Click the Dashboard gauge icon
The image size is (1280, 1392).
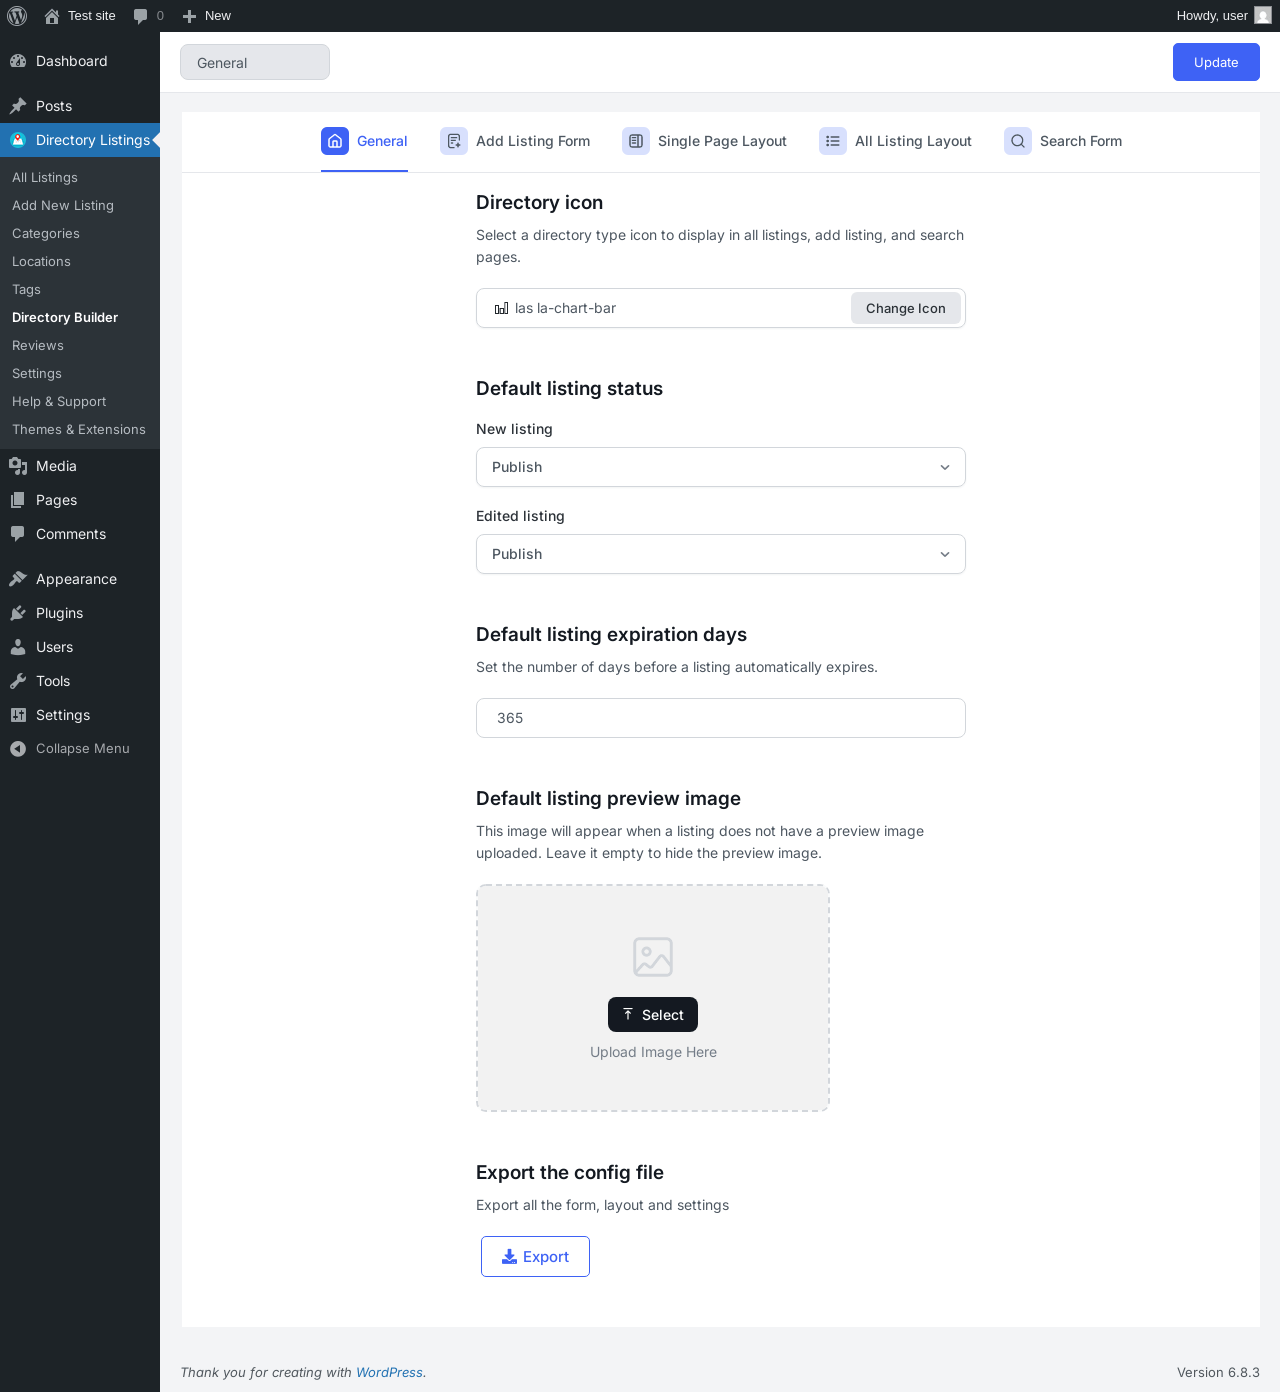tap(18, 61)
